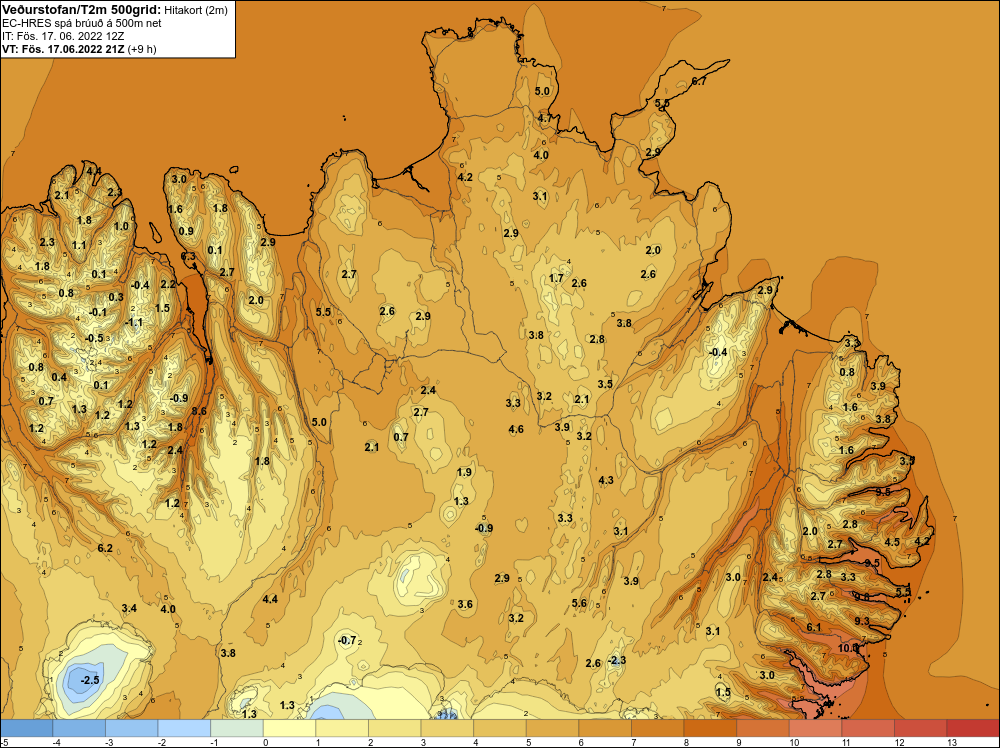
Task: Click the legend swatch between 6 and 7
Action: tap(605, 728)
